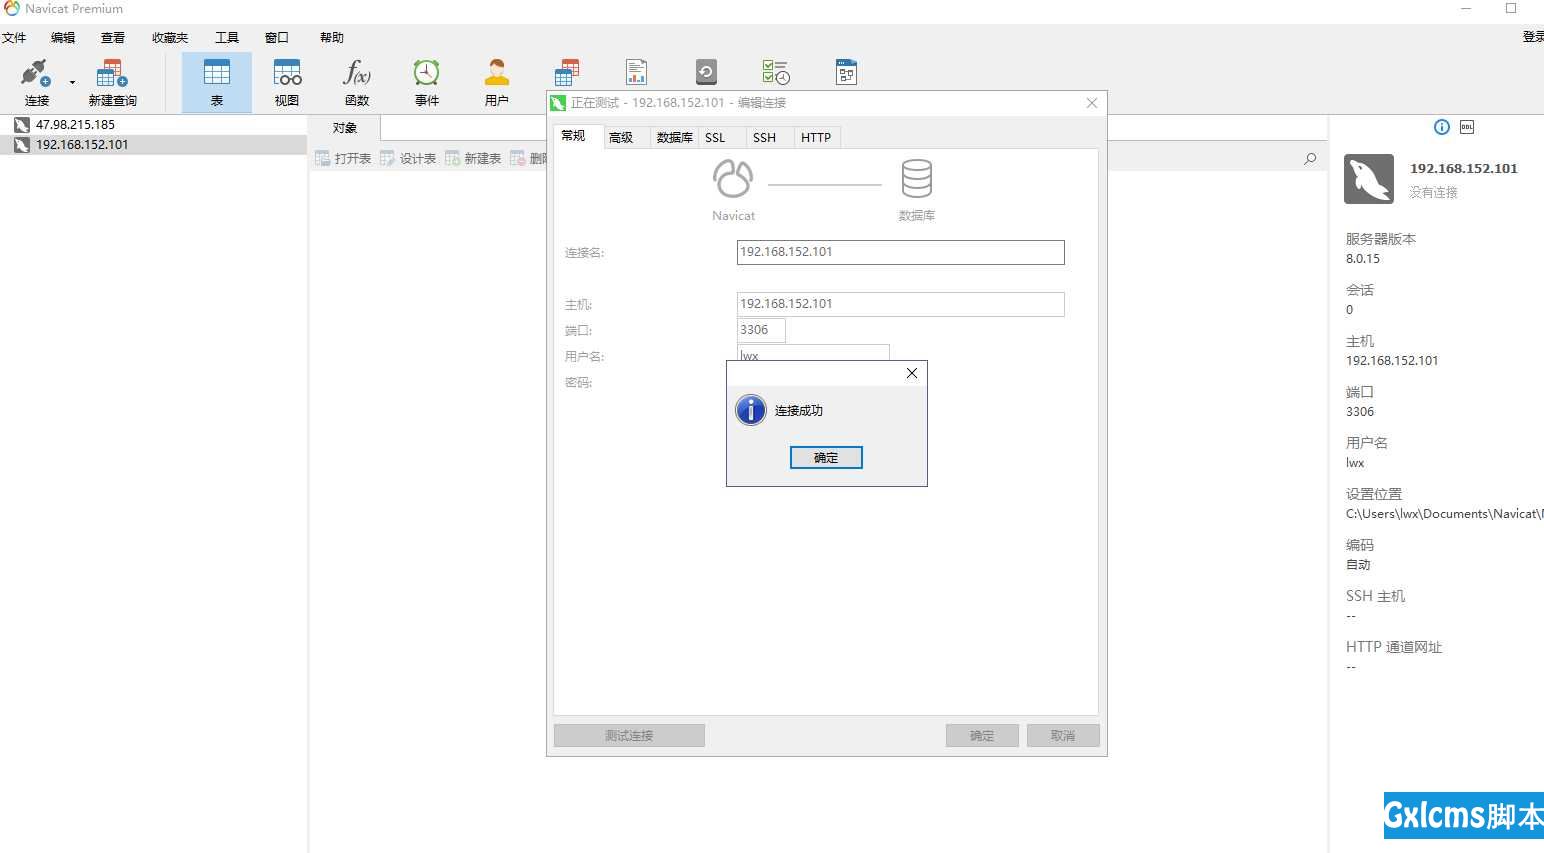Screen dimensions: 1544x853
Task: Click the report chart icon in toolbar
Action: tap(637, 73)
